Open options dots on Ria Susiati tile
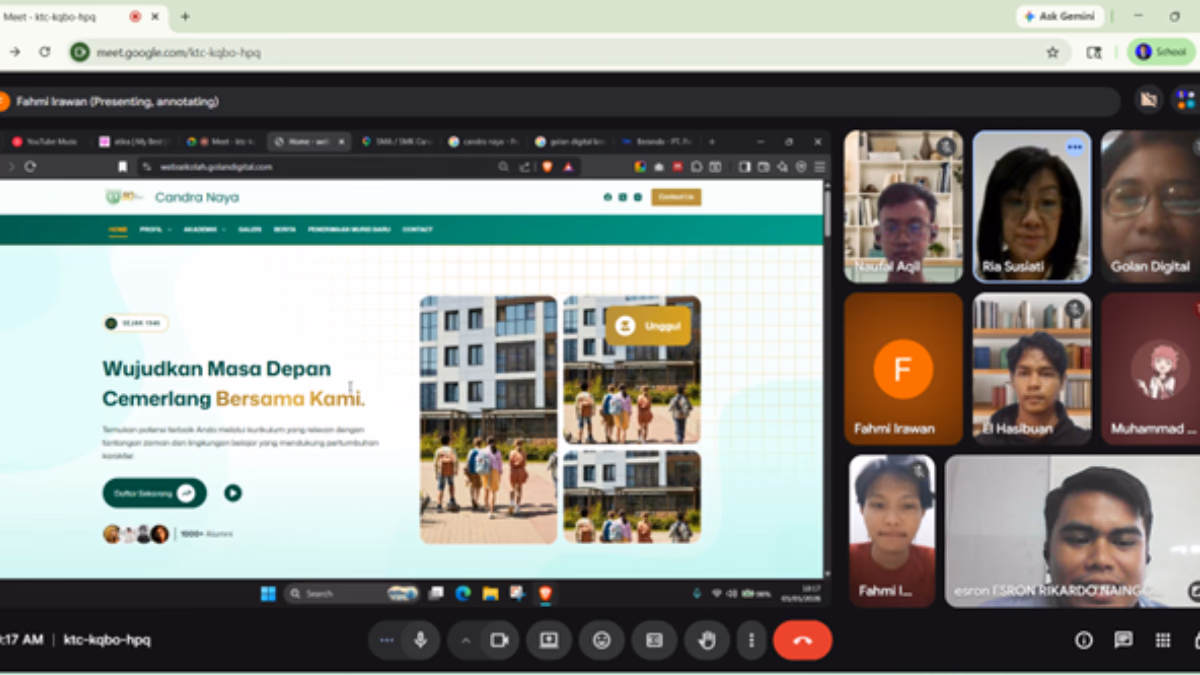Viewport: 1200px width, 675px height. 1074,147
